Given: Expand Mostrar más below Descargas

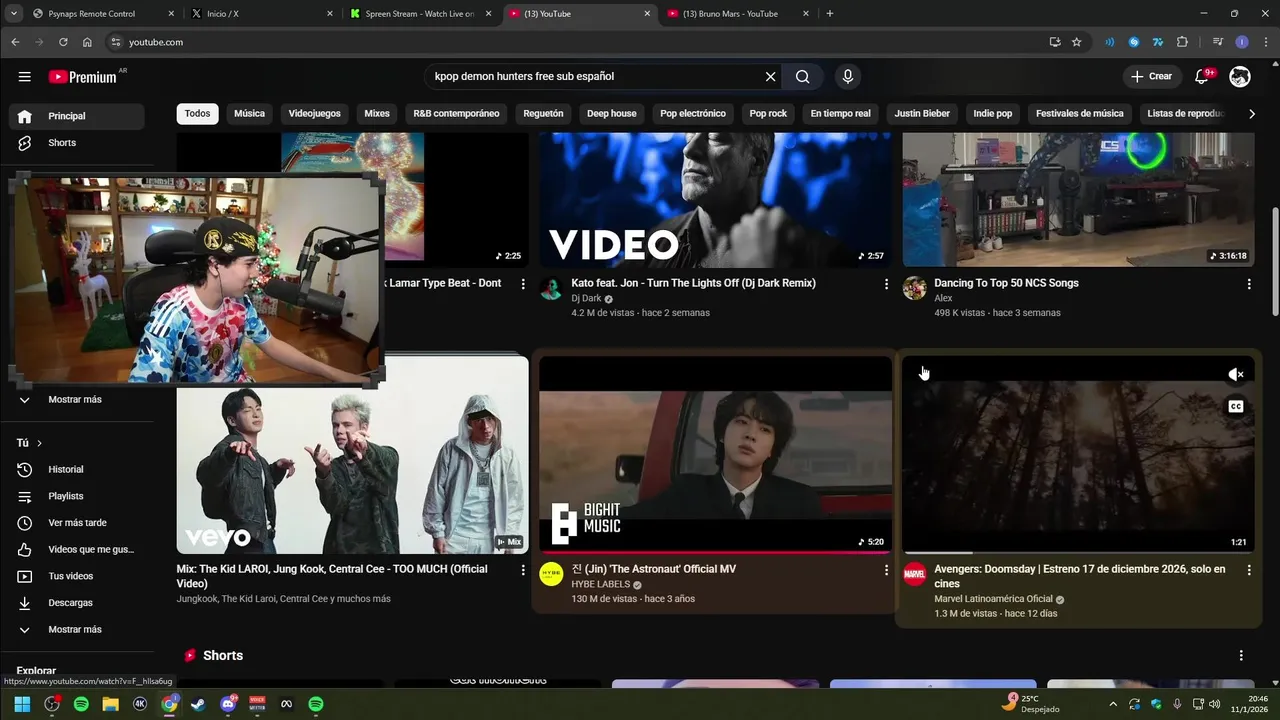Looking at the screenshot, I should [x=78, y=630].
